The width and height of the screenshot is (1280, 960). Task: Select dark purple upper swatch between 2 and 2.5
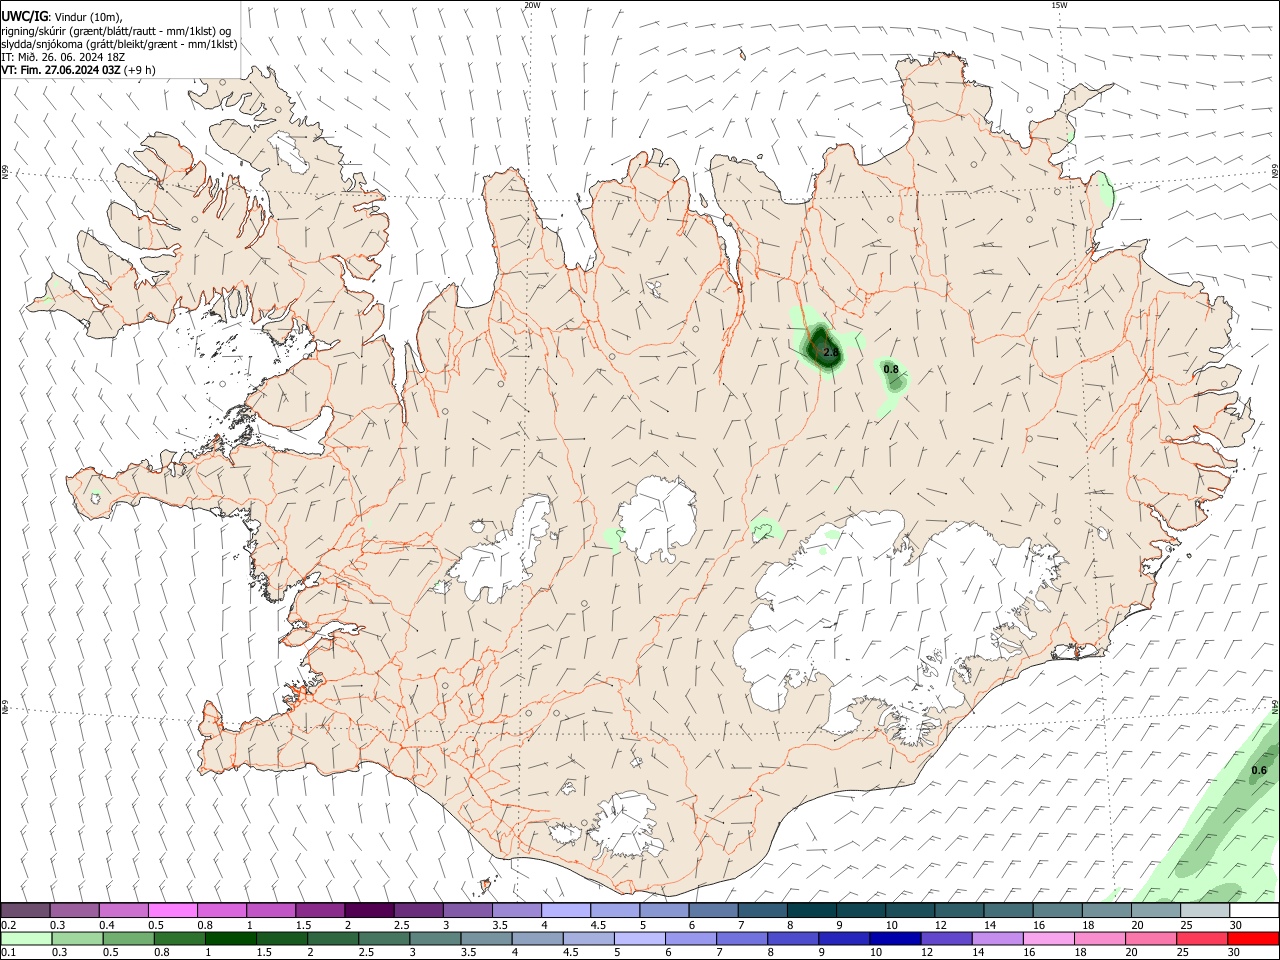point(369,910)
